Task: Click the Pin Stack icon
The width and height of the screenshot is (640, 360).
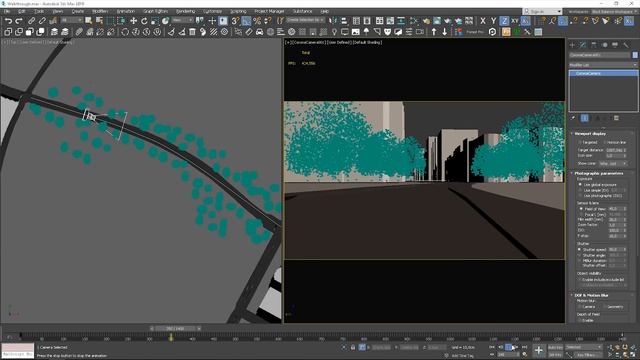Action: tap(573, 118)
